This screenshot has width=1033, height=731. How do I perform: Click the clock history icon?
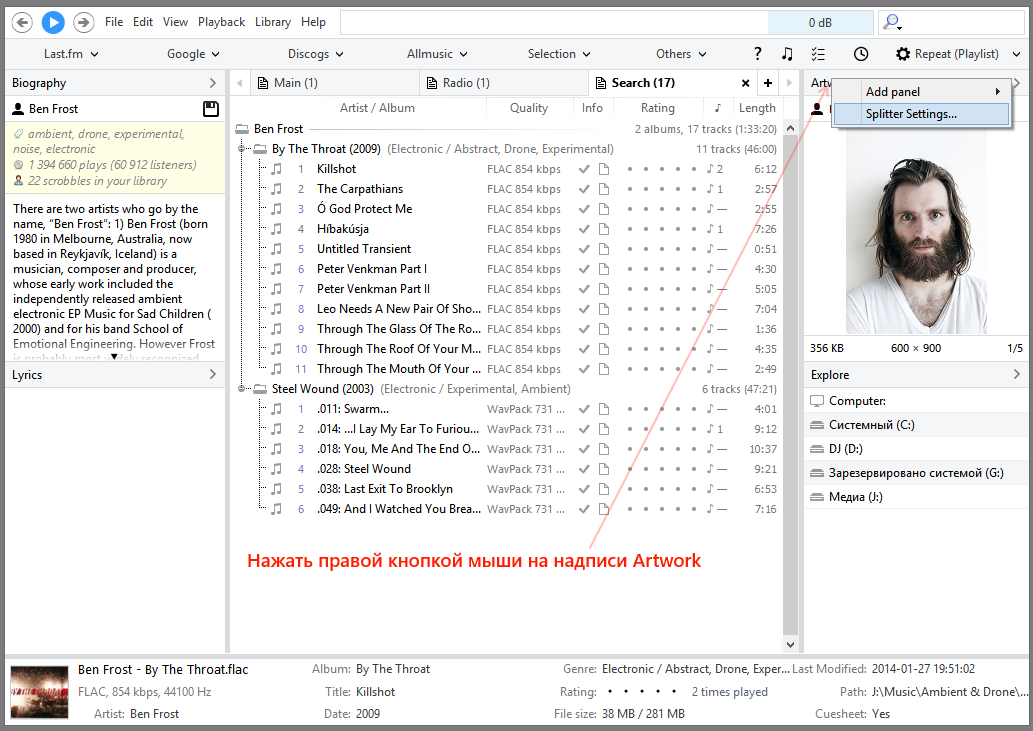pyautogui.click(x=860, y=54)
